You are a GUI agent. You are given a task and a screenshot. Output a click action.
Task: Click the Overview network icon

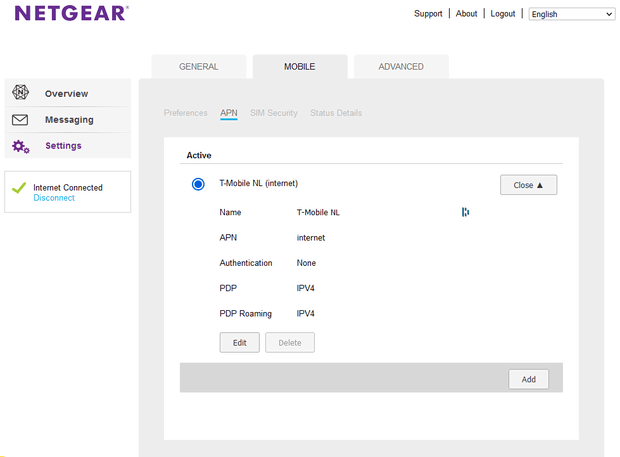(x=20, y=92)
